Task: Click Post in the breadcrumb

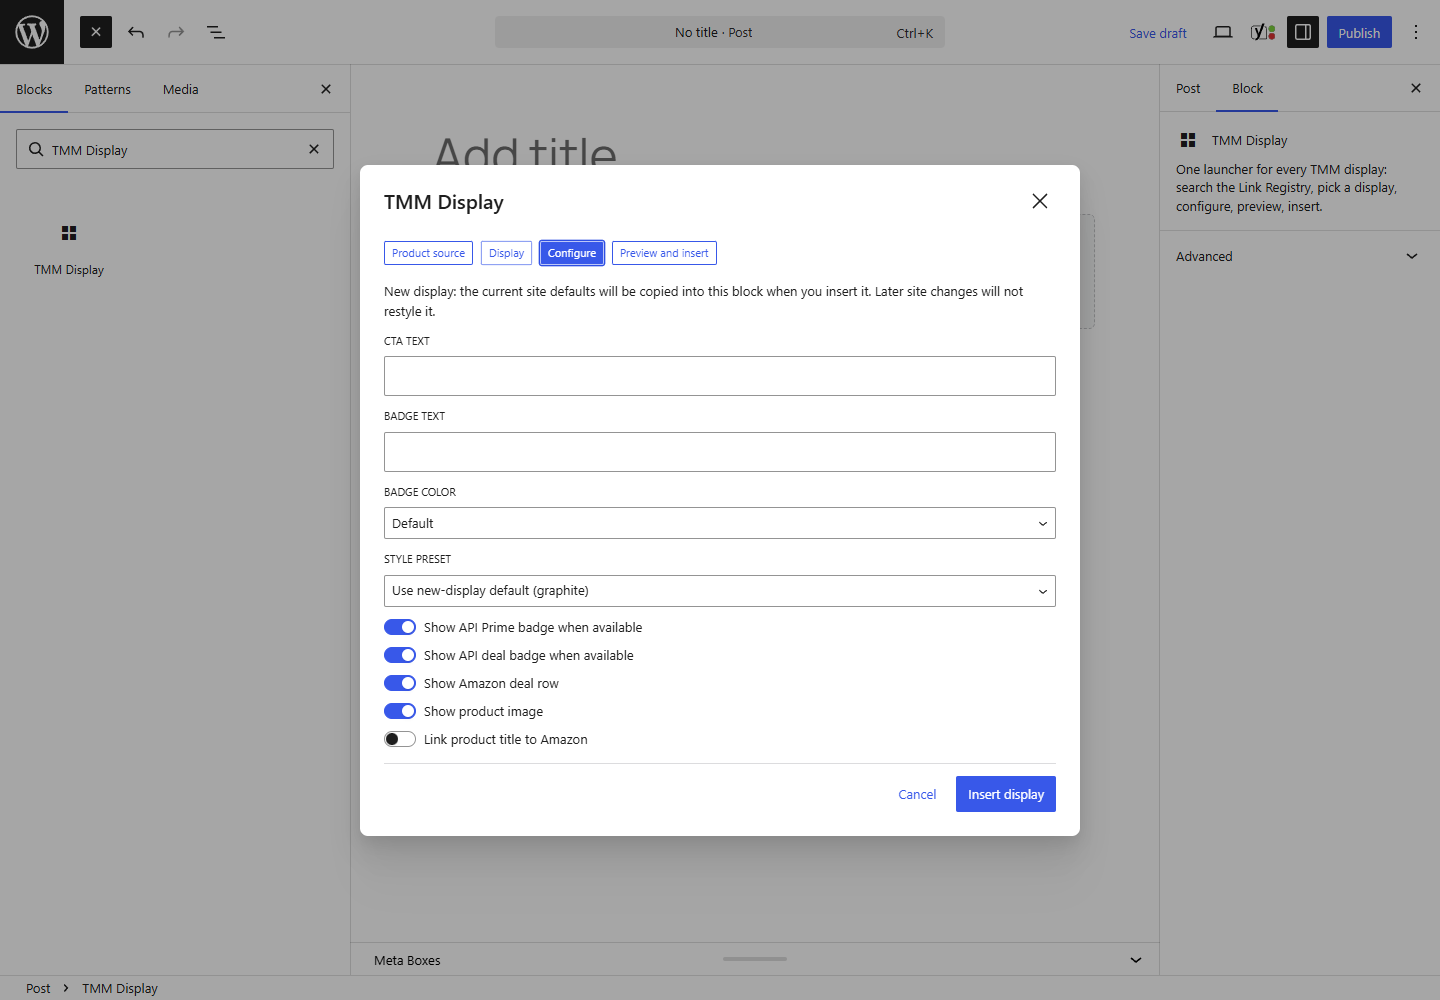Action: click(38, 988)
